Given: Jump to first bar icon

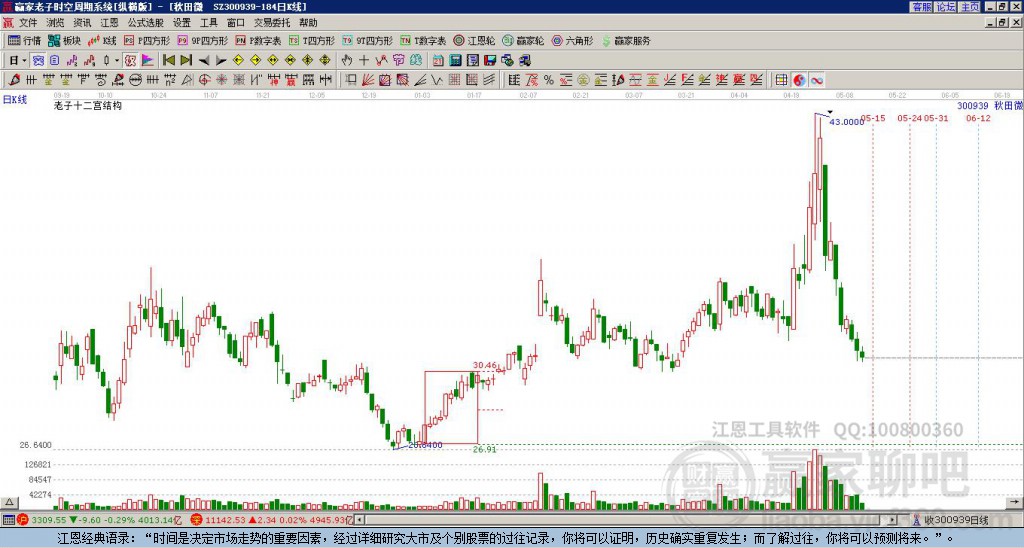Looking at the screenshot, I should click(x=168, y=61).
